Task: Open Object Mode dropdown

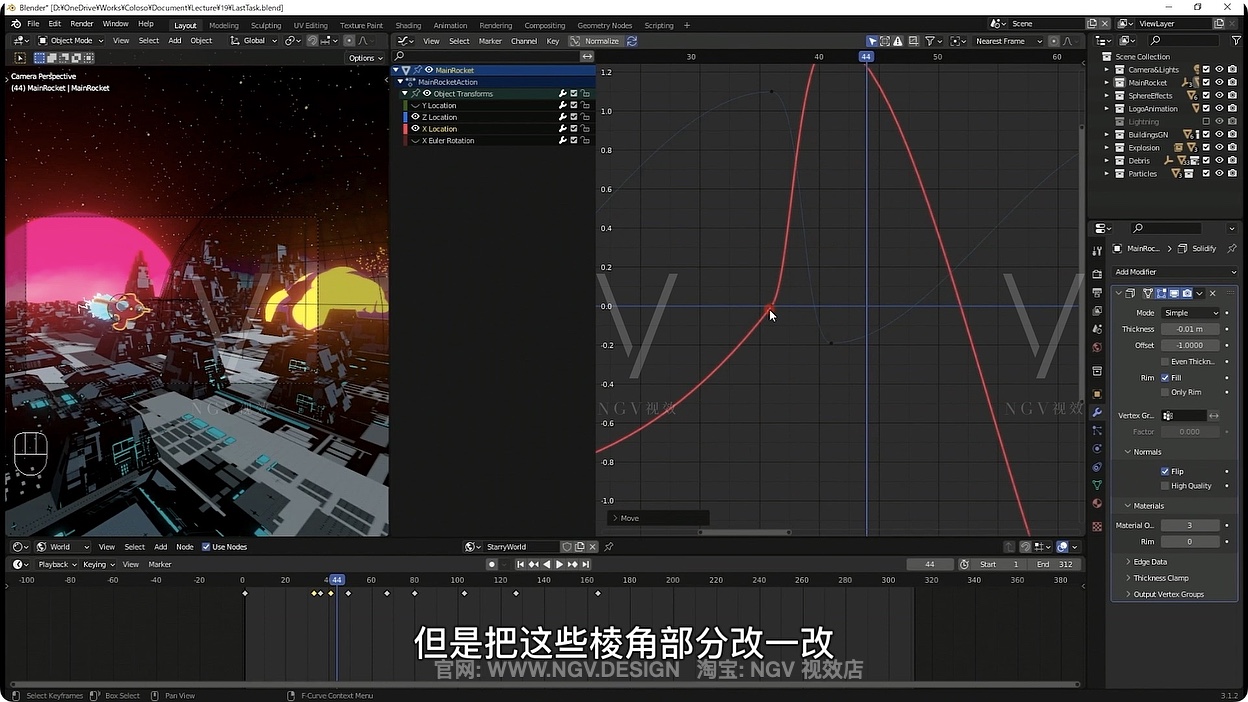Action: click(x=70, y=40)
